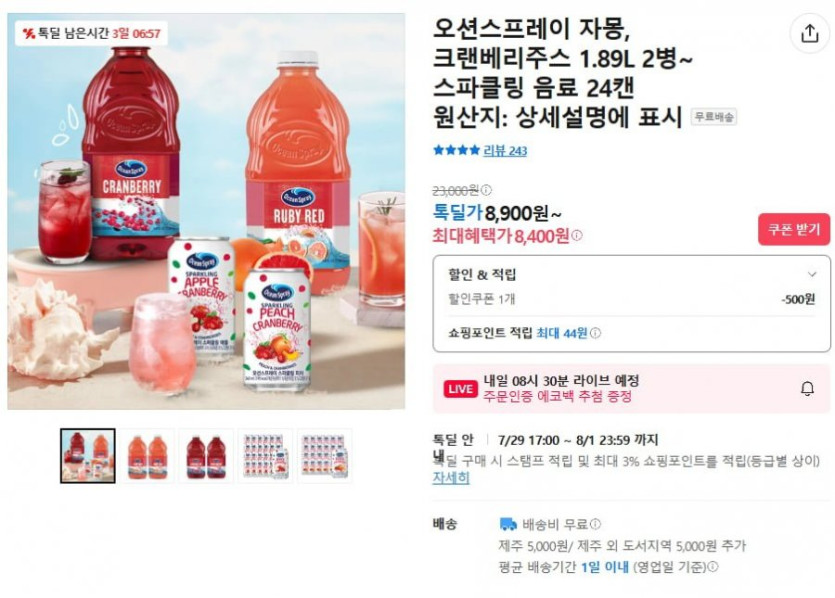Expand the 할인 & 적립 chevron
The image size is (835, 598).
(812, 274)
